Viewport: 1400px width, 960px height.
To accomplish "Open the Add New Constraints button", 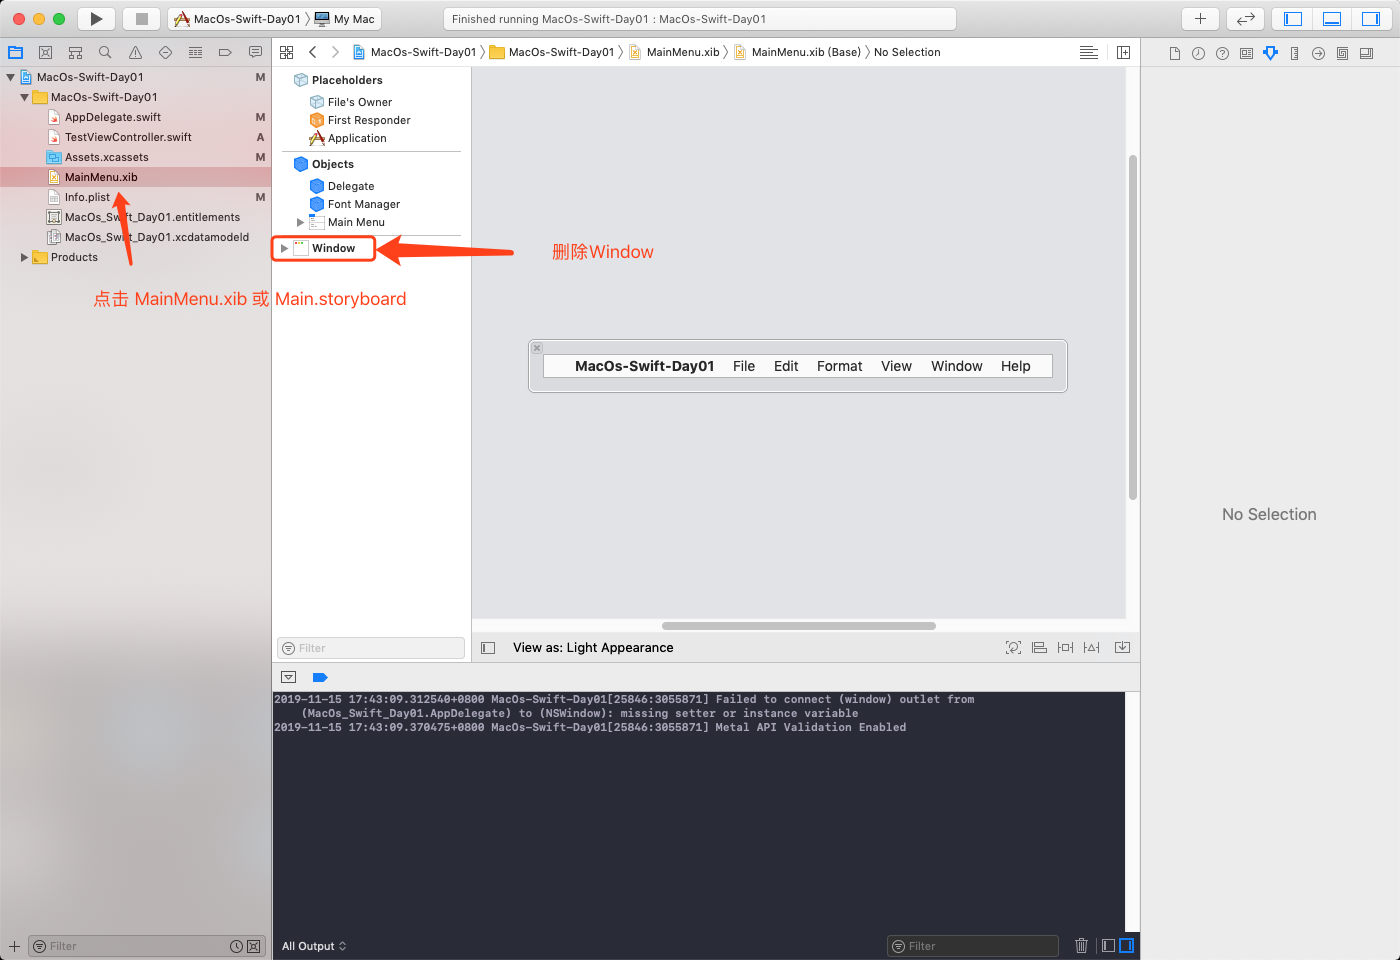I will (x=1065, y=648).
